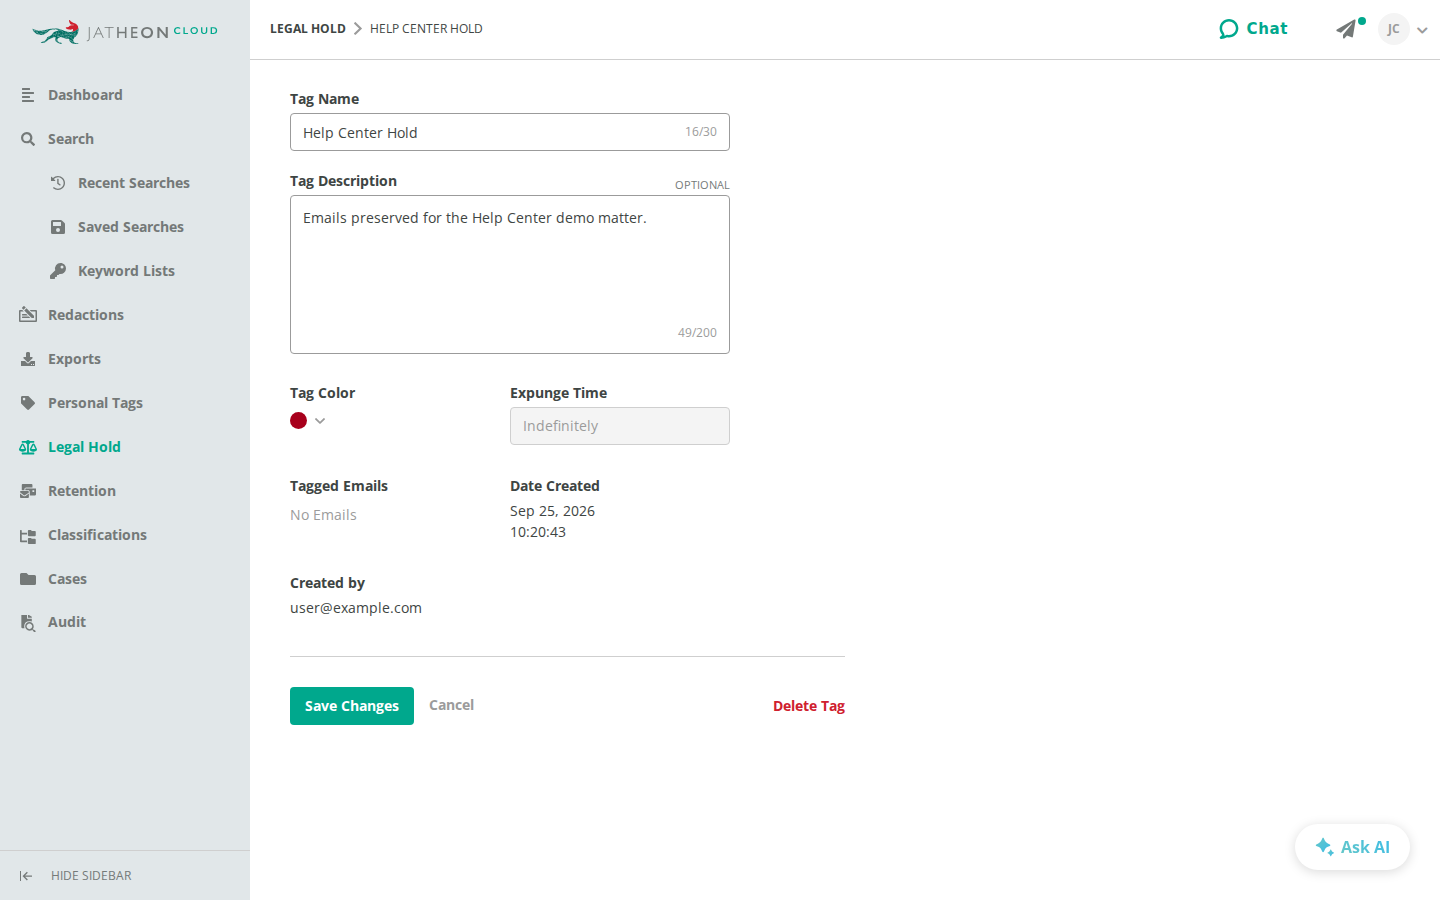Open the Dashboard menu item
The image size is (1440, 900).
click(x=85, y=95)
